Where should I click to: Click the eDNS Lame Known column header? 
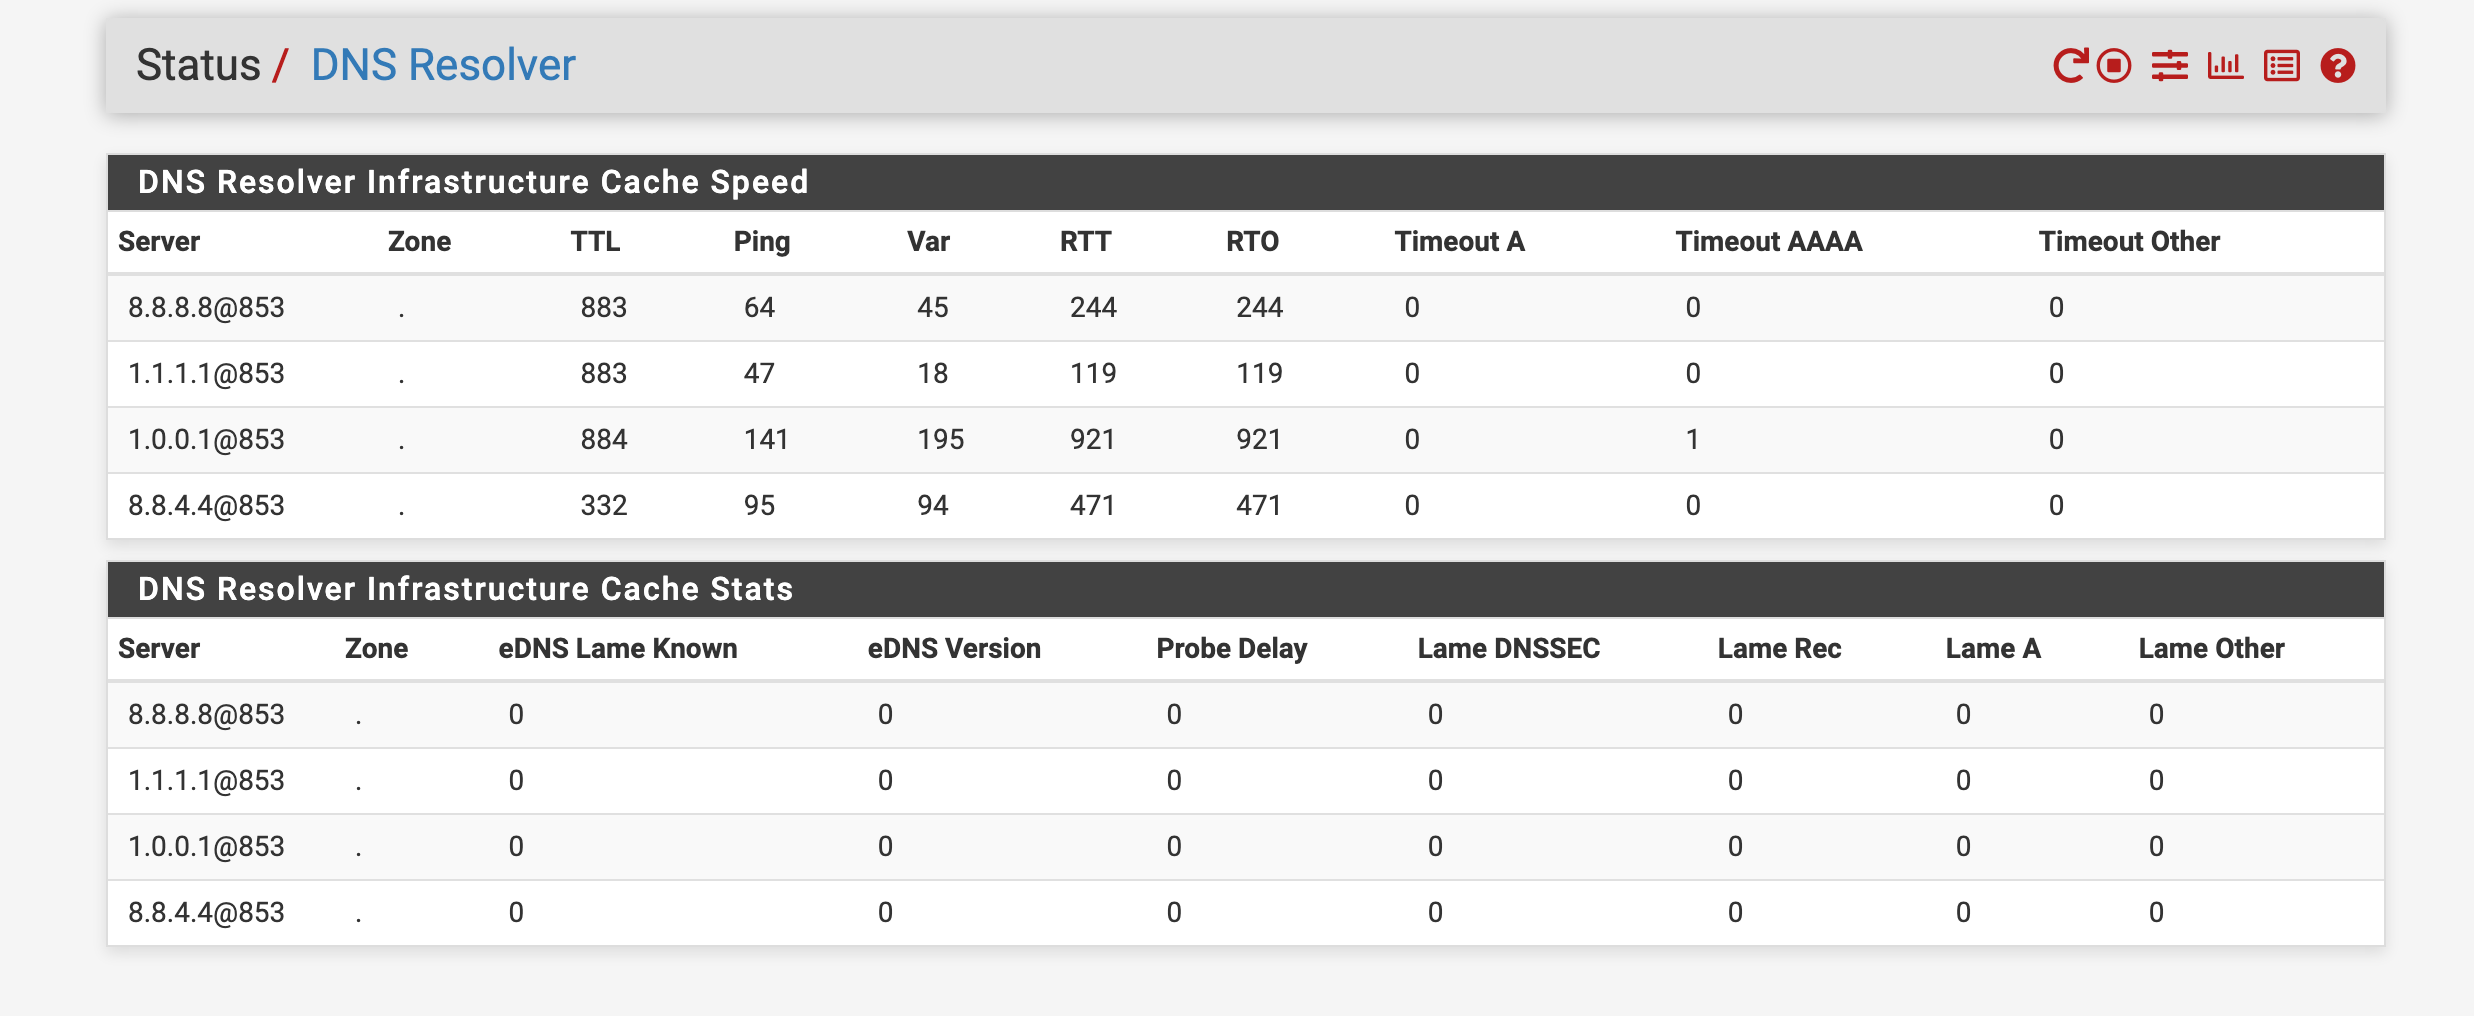click(x=618, y=648)
